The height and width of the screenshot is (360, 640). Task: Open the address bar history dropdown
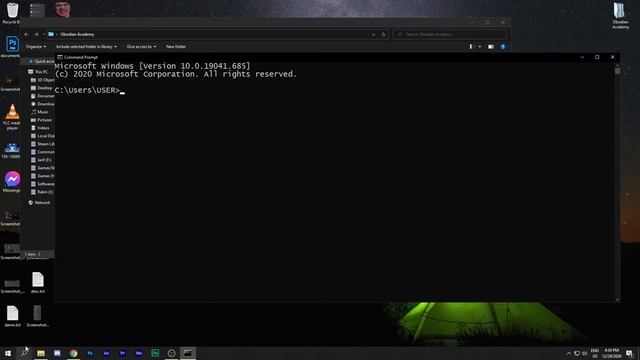373,35
